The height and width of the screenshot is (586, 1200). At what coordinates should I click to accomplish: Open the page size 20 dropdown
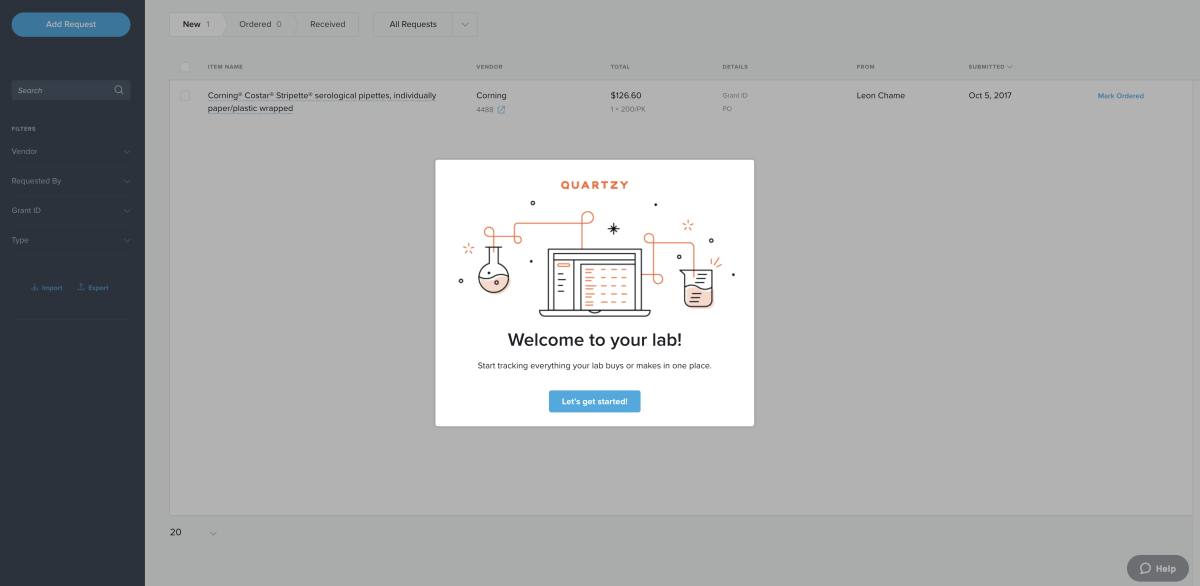click(x=194, y=533)
